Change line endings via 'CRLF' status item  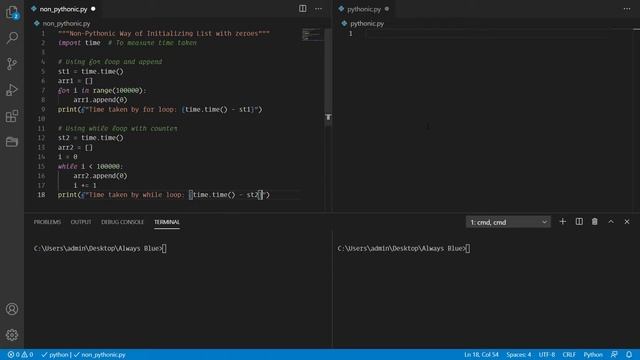pyautogui.click(x=569, y=354)
